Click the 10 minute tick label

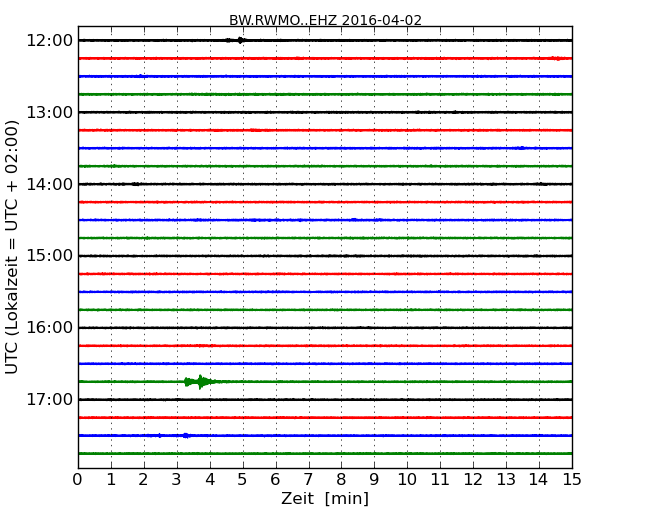coord(407,480)
